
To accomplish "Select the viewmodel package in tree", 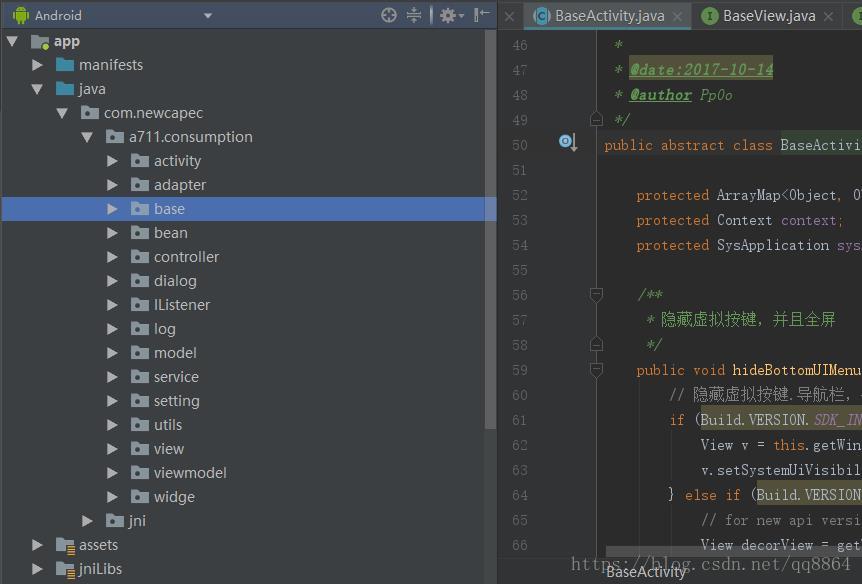I will [x=190, y=473].
